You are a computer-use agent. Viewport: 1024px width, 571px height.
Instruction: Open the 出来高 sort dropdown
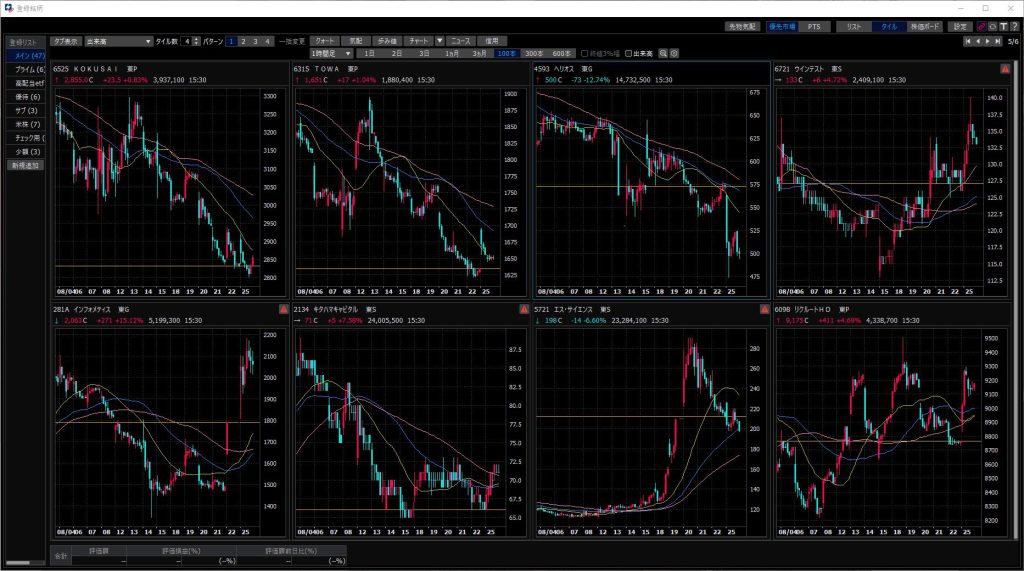tap(117, 41)
